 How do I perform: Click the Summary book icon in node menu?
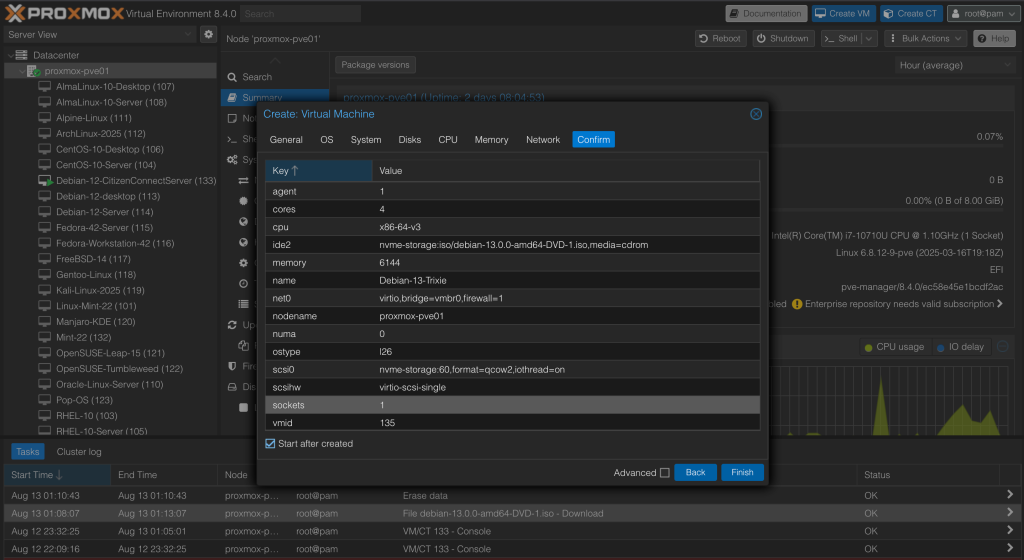pos(232,98)
